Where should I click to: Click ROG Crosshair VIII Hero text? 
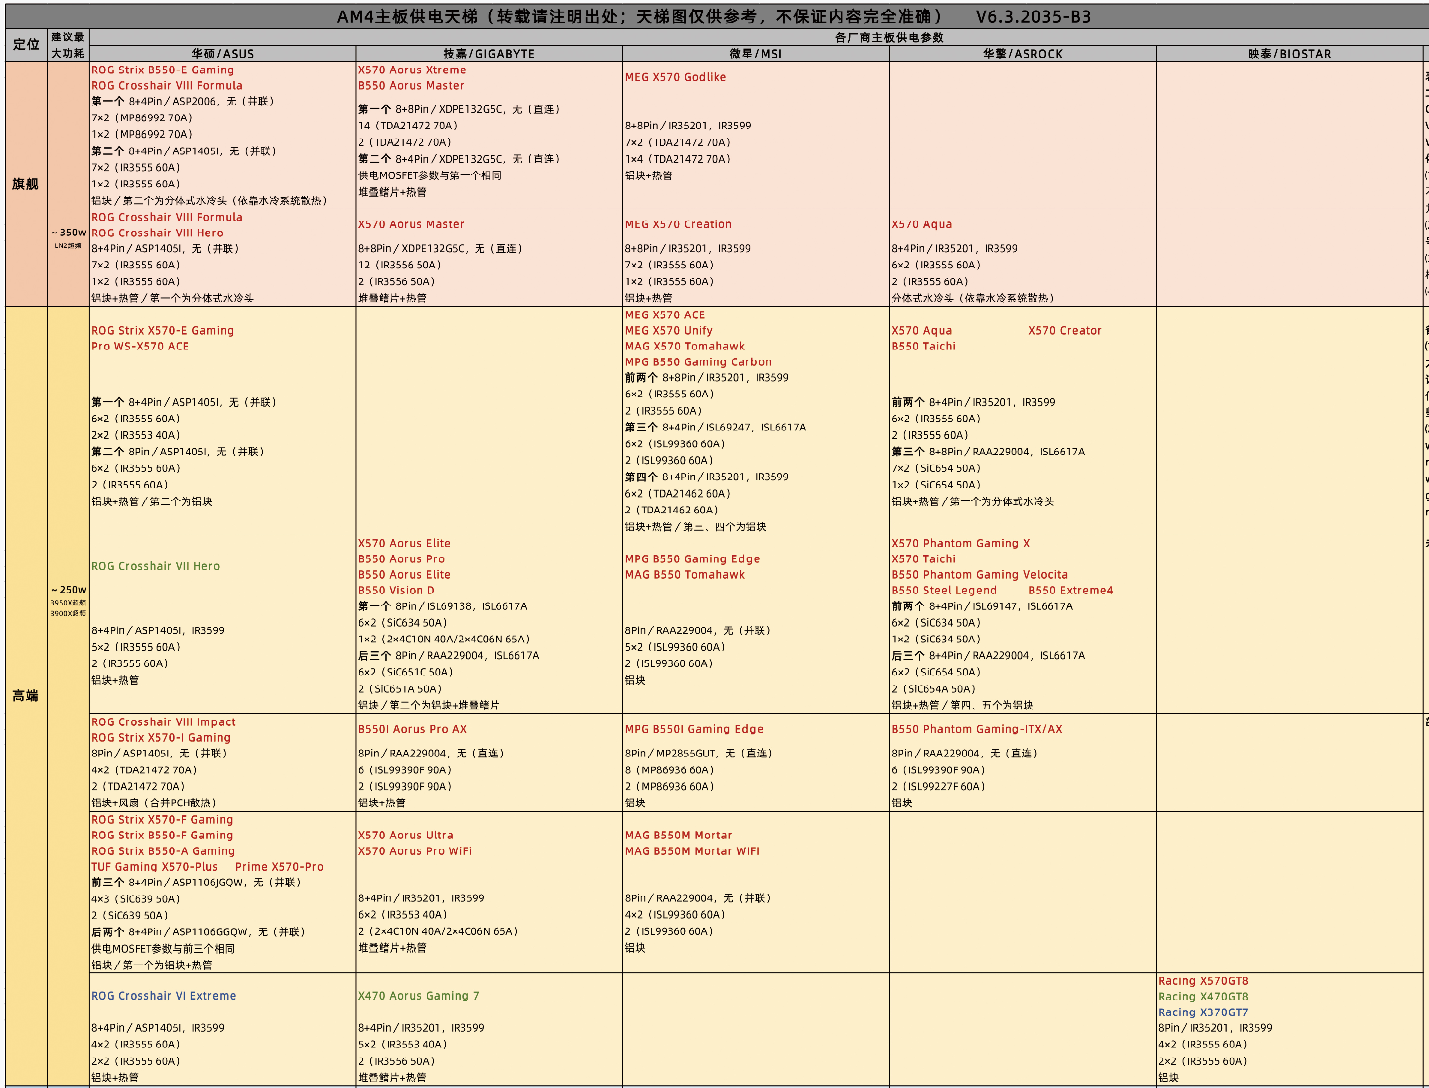[157, 233]
